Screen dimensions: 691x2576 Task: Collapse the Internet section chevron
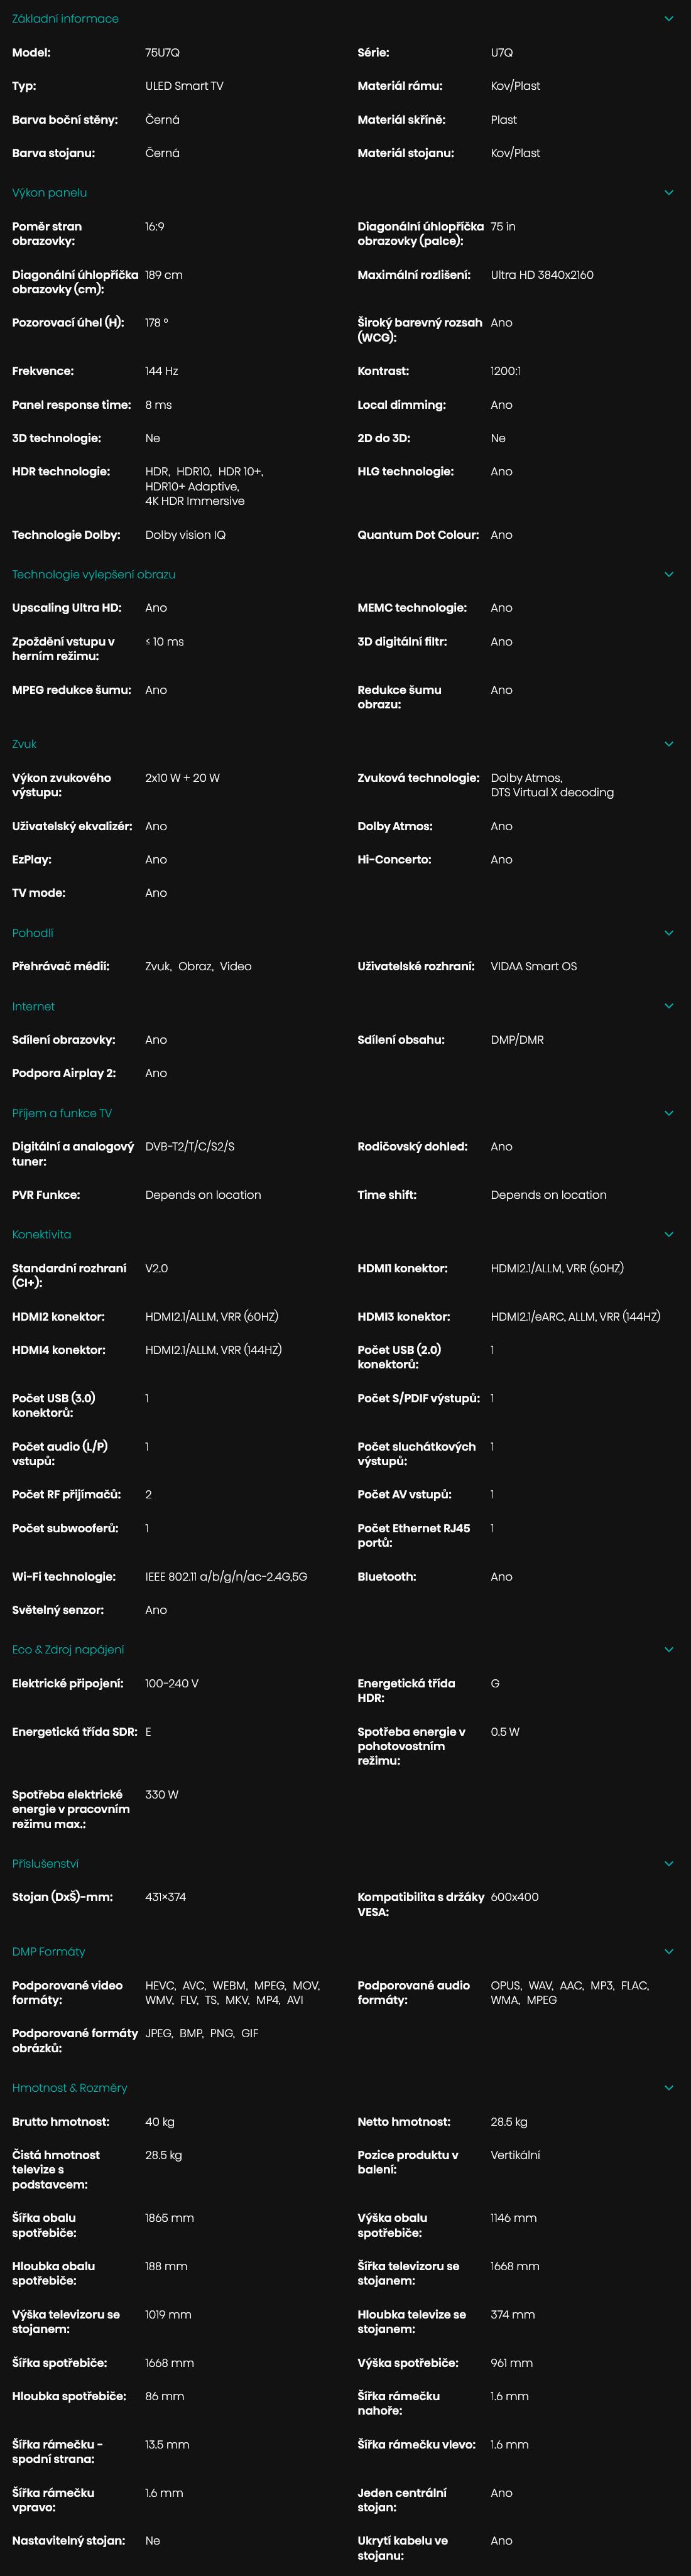[669, 1006]
